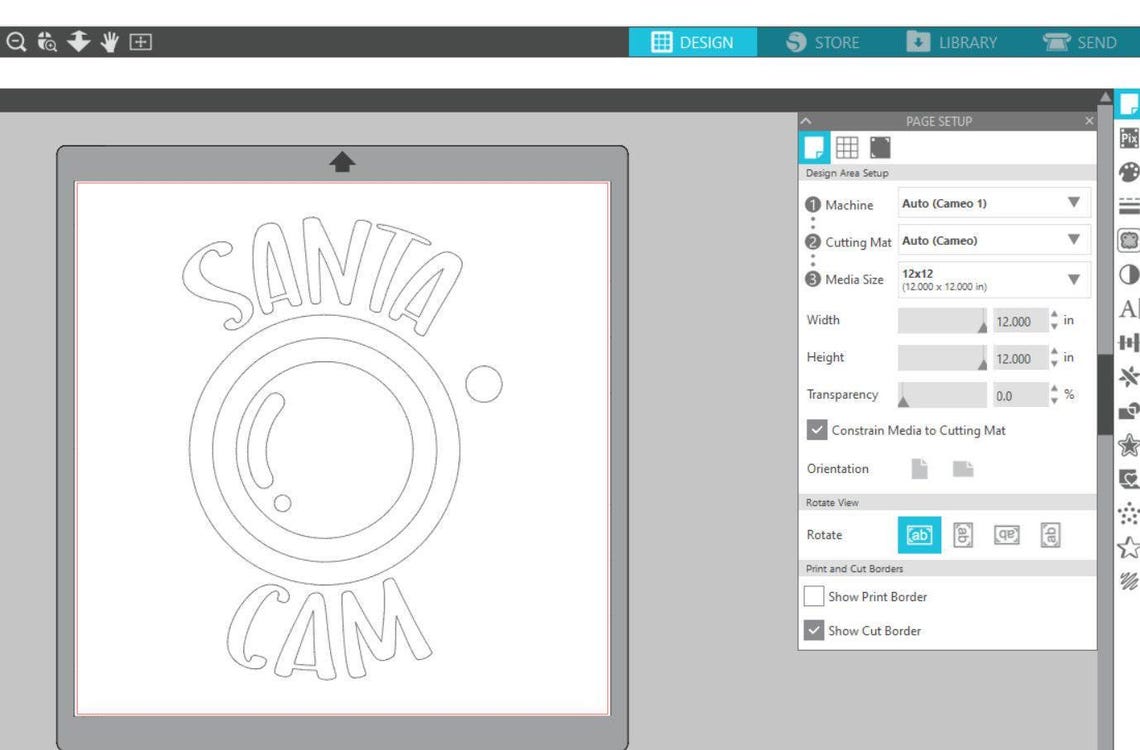This screenshot has width=1140, height=750.
Task: Select the CAM lettering on canvas
Action: (x=329, y=629)
